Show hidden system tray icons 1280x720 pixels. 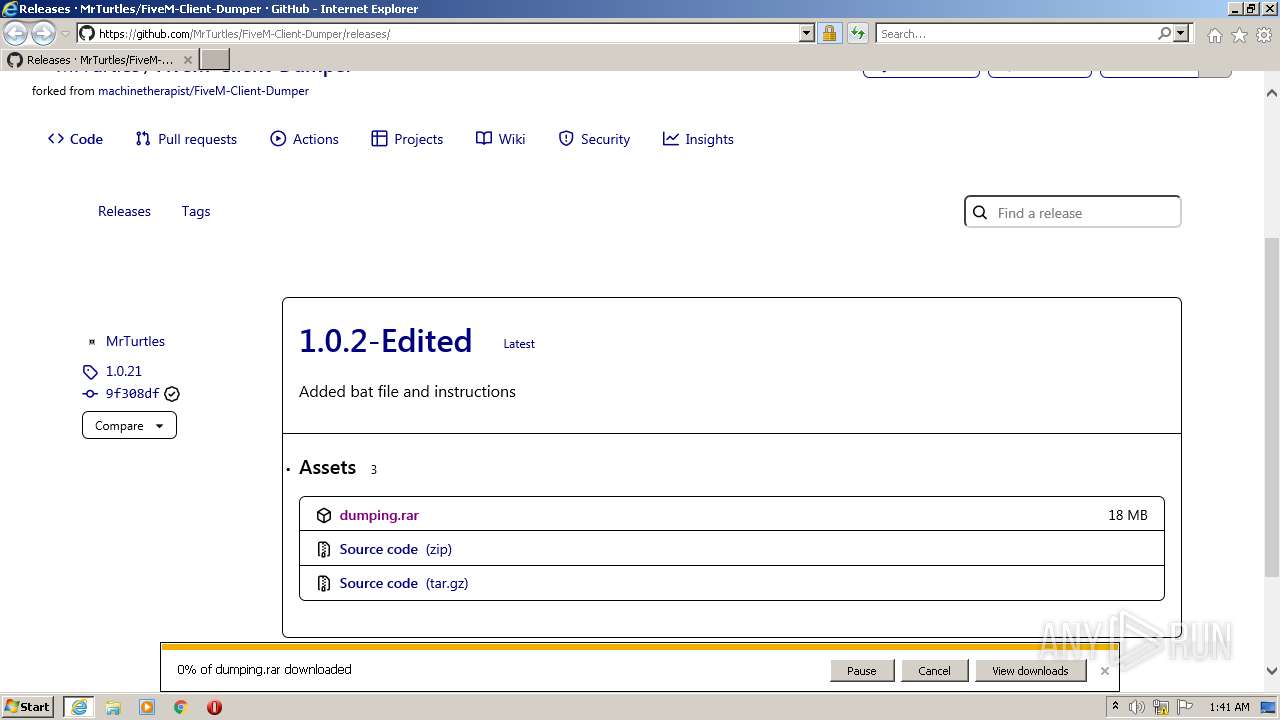click(1115, 707)
